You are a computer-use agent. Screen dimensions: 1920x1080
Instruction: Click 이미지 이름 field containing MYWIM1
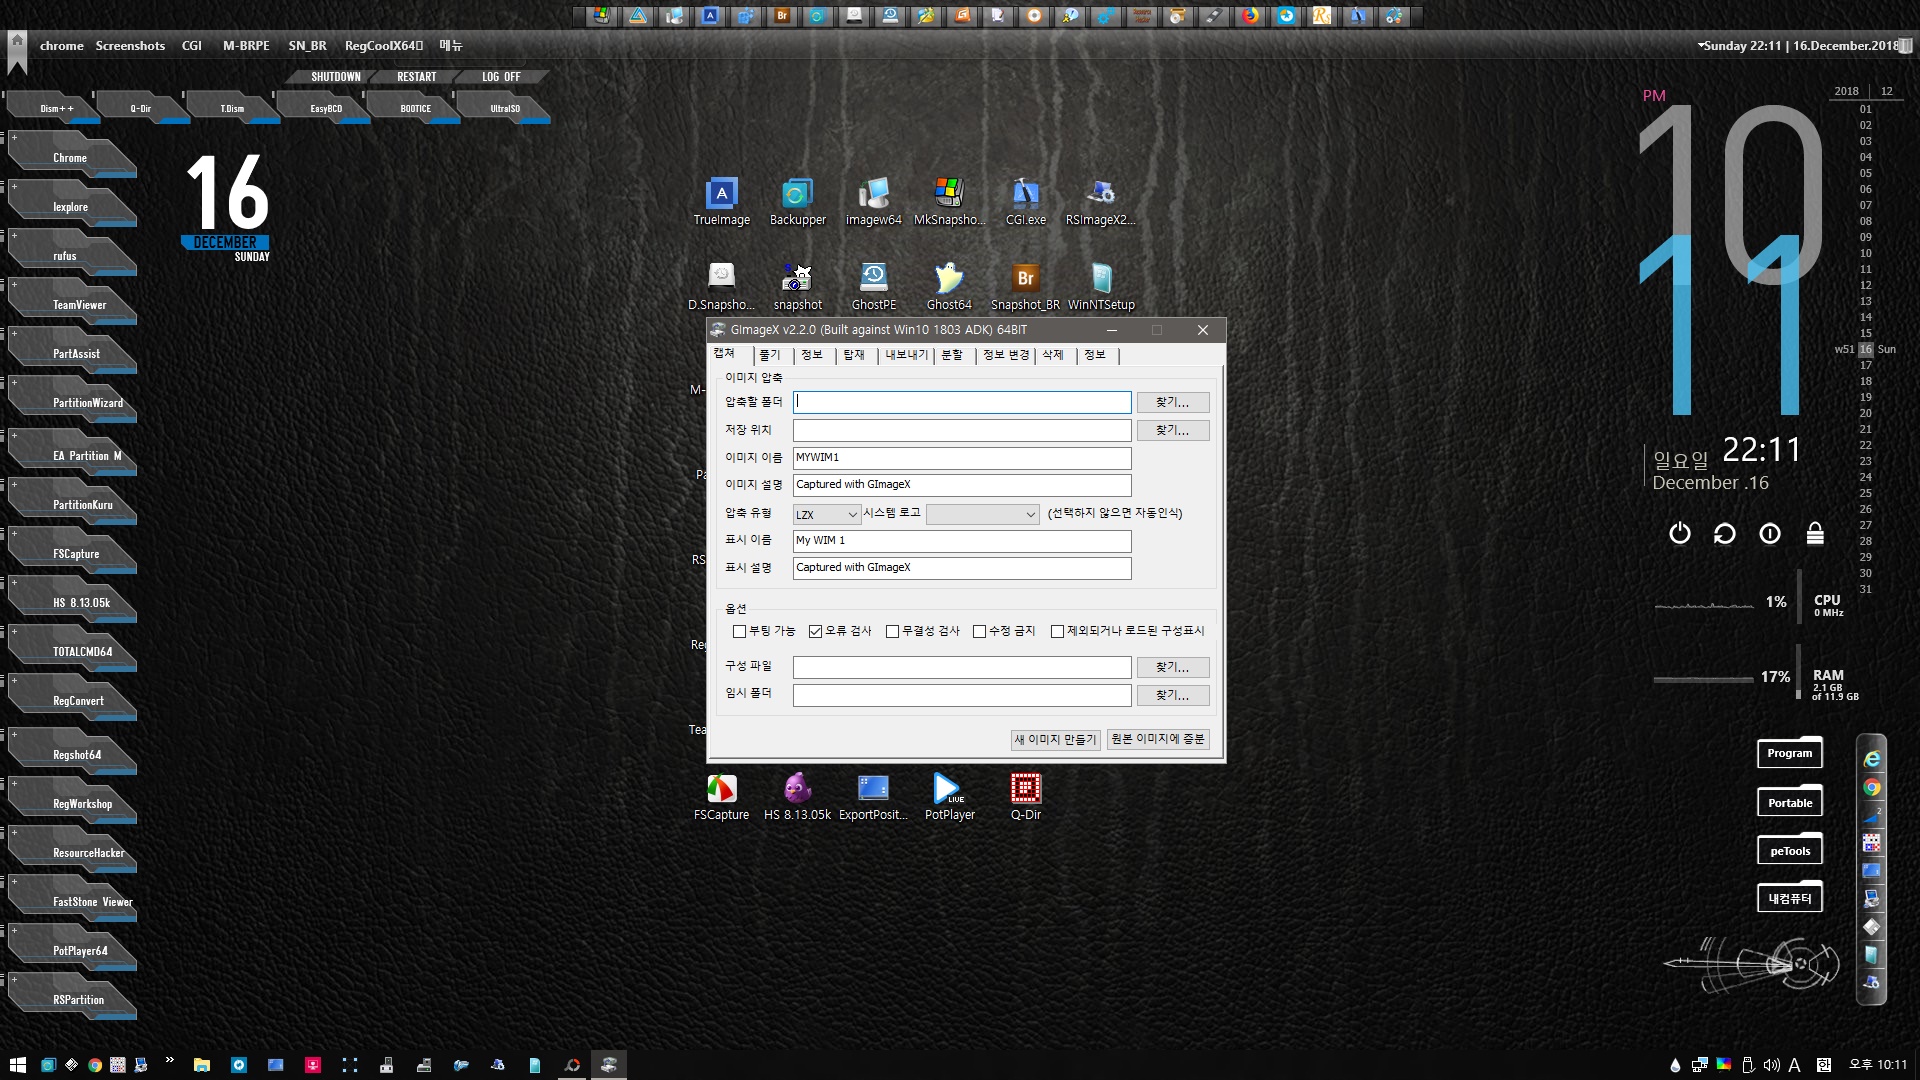click(962, 458)
